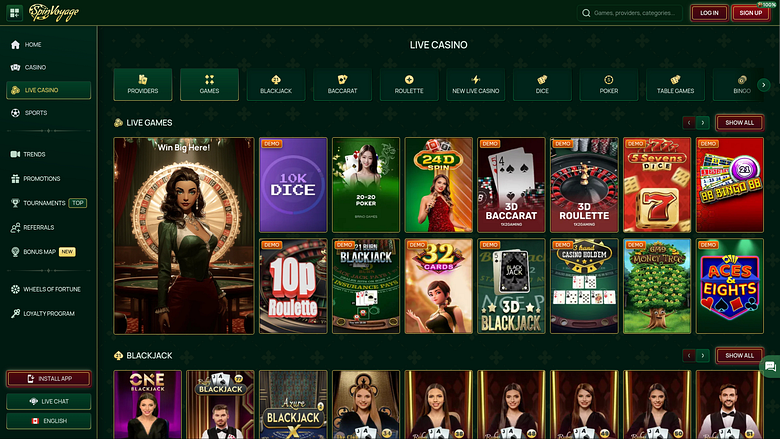Image resolution: width=780 pixels, height=439 pixels.
Task: Select the Providers category tab
Action: (x=143, y=85)
